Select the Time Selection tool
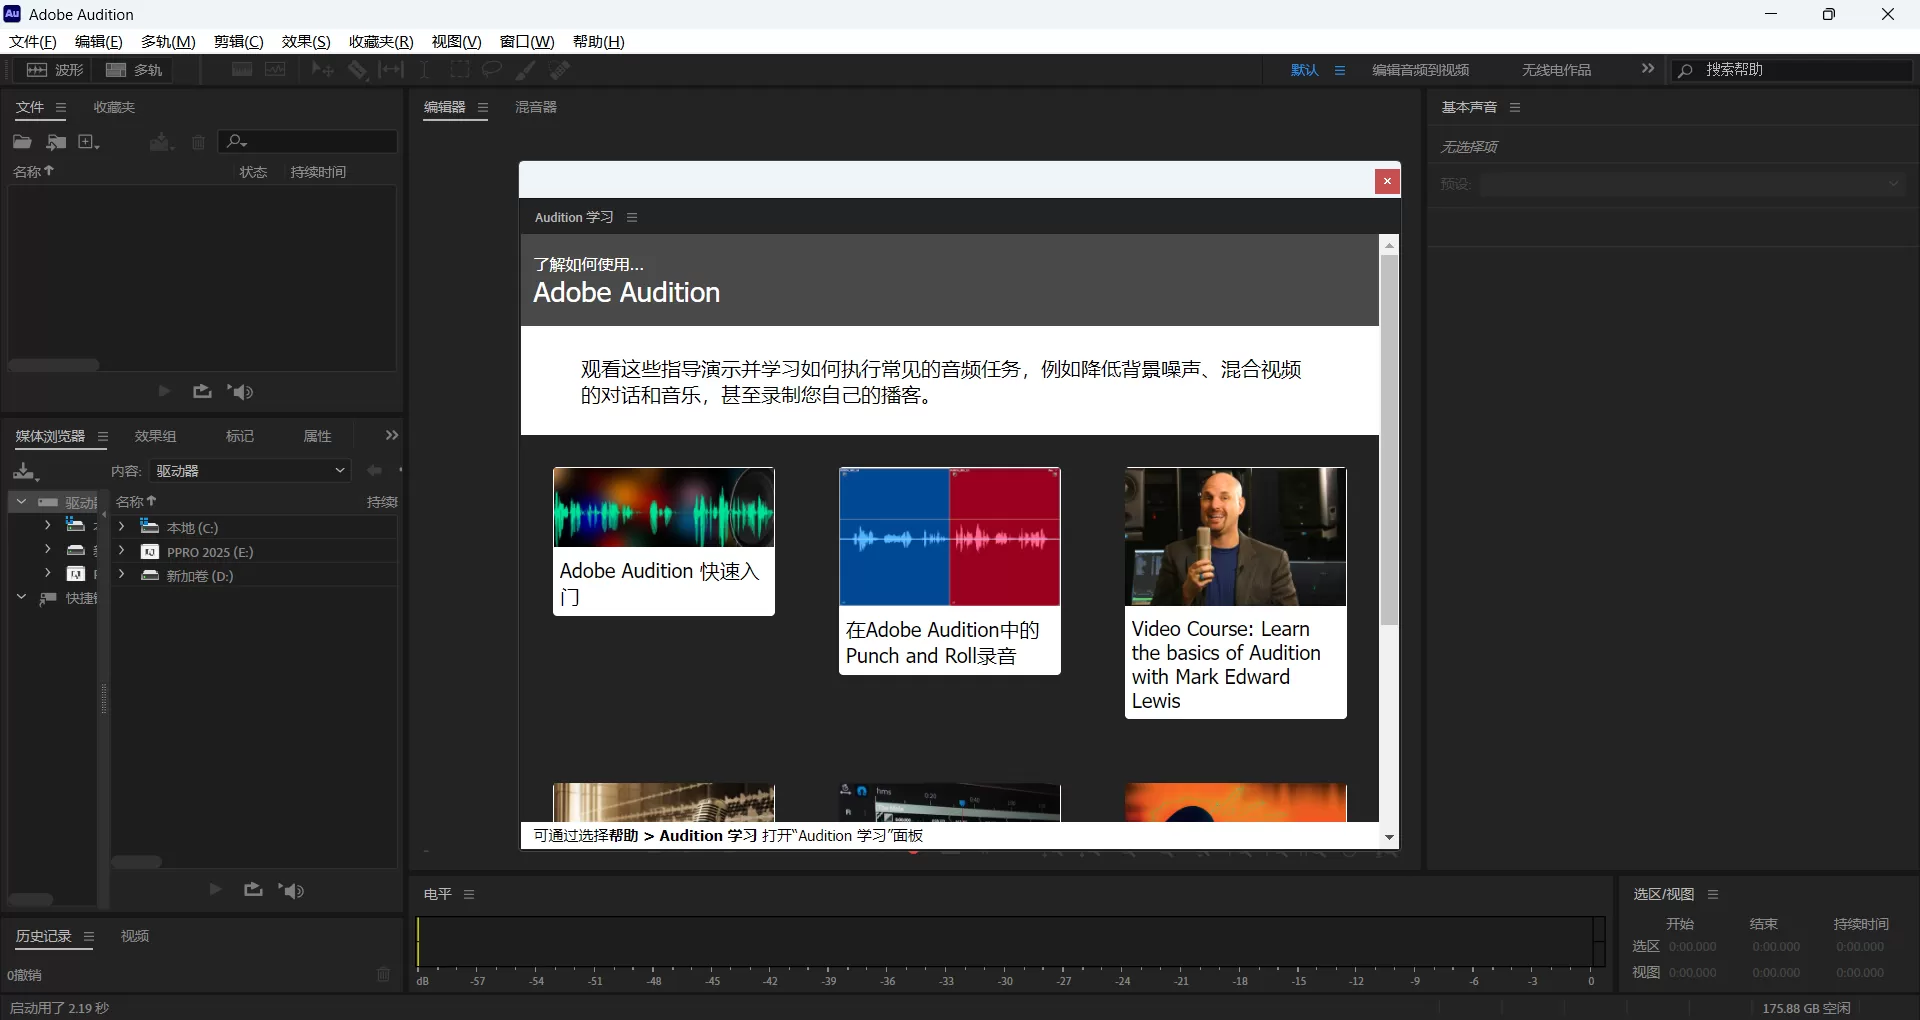 tap(424, 69)
